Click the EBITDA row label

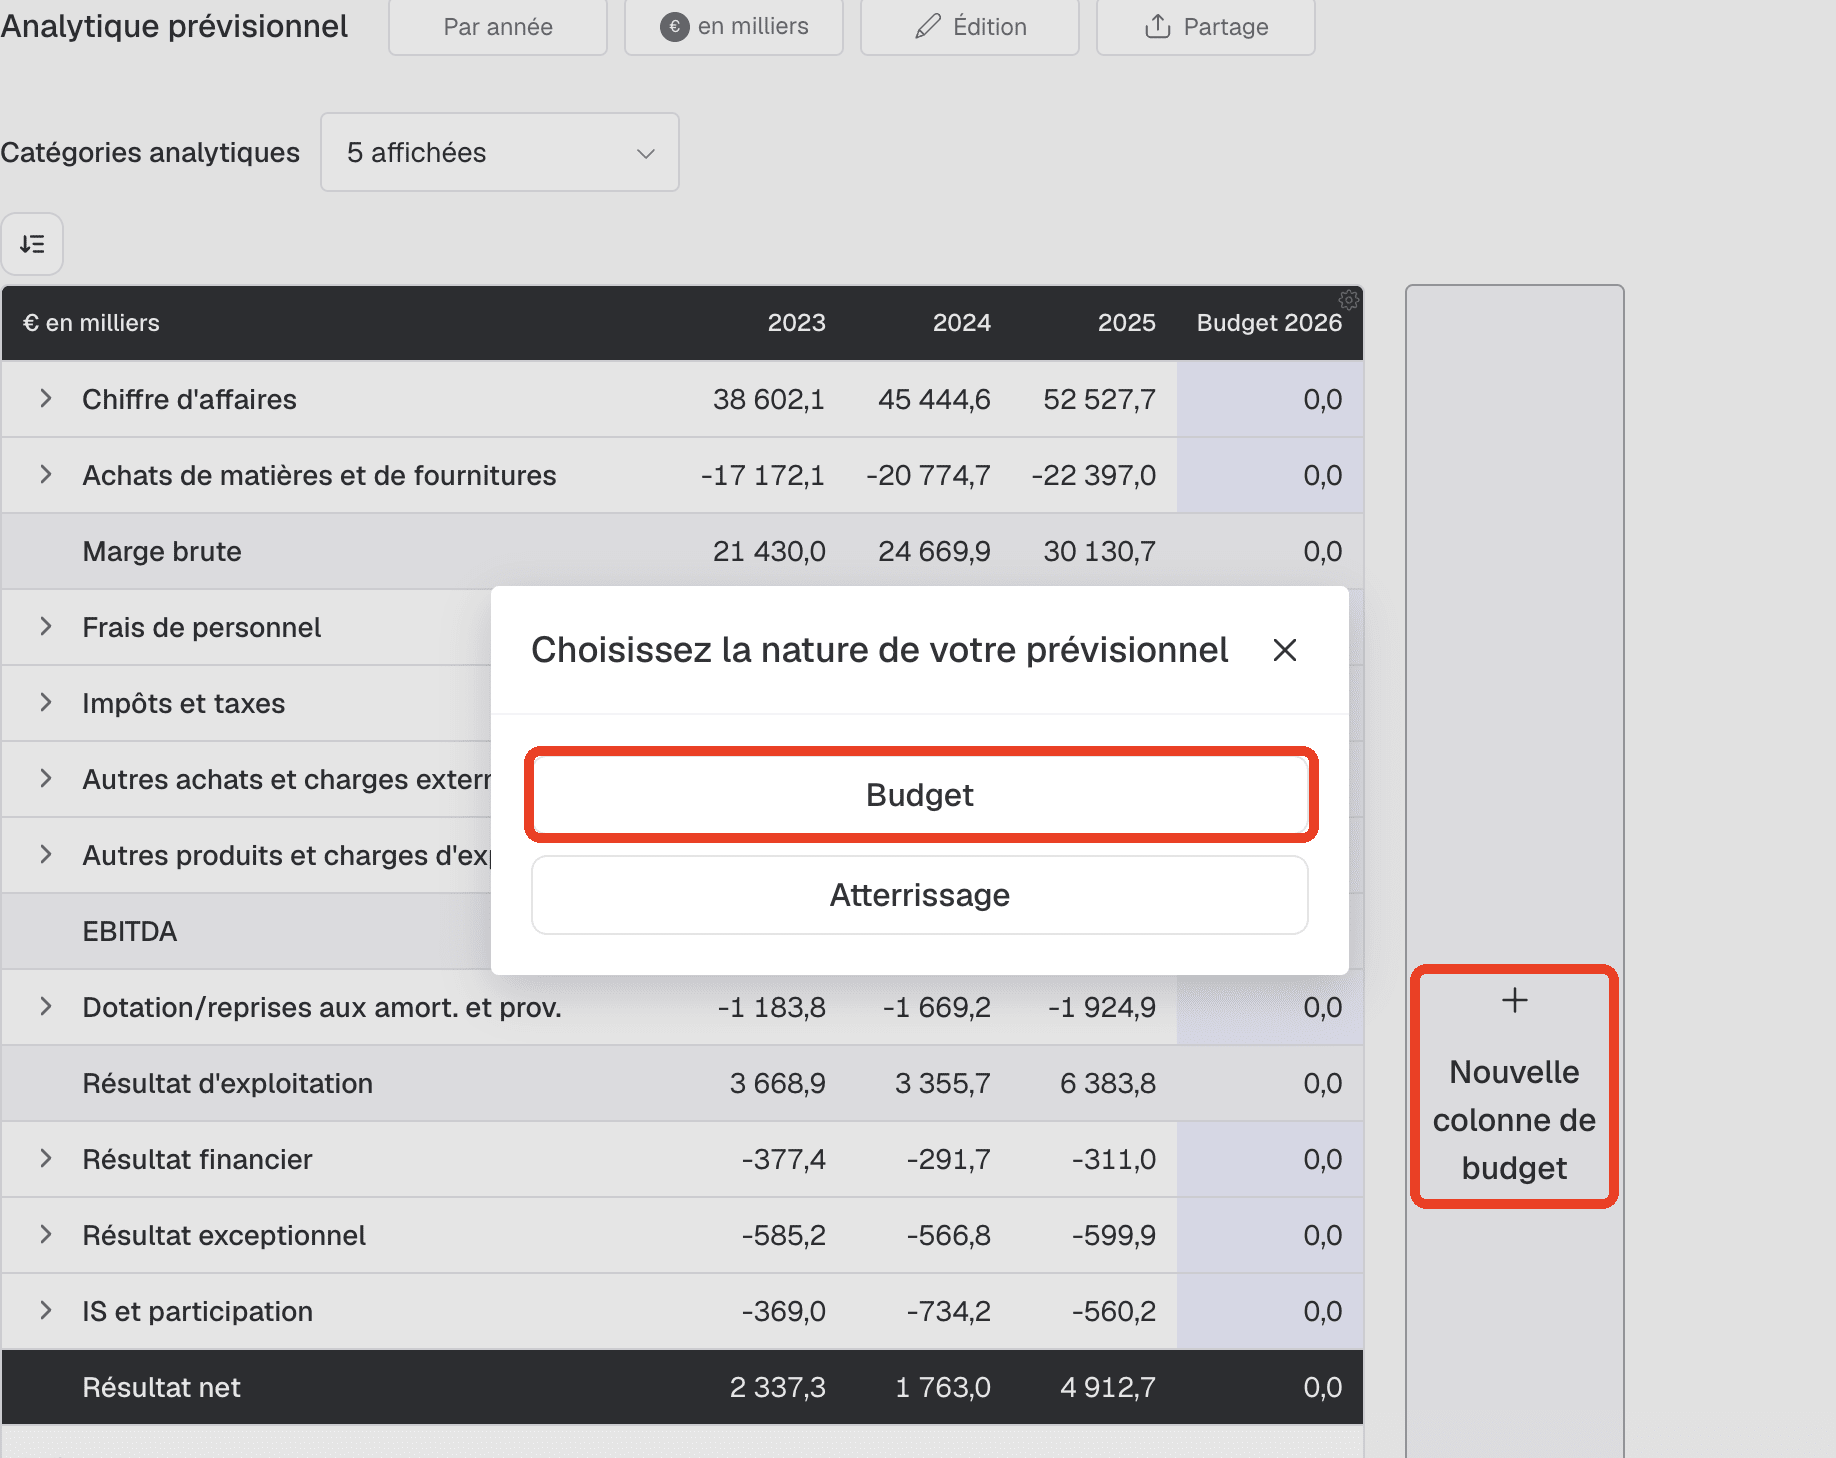[130, 931]
